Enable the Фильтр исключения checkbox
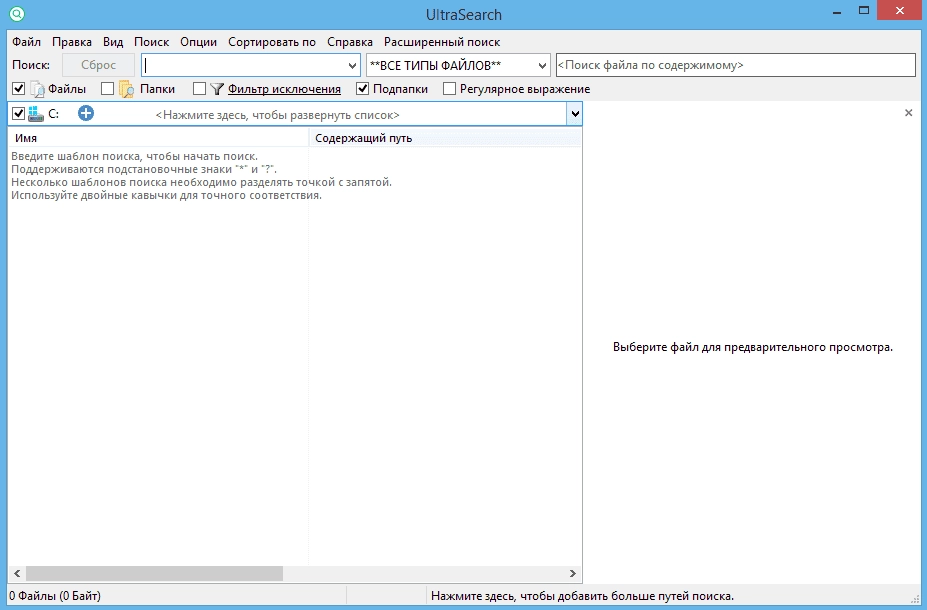927x610 pixels. [x=199, y=89]
